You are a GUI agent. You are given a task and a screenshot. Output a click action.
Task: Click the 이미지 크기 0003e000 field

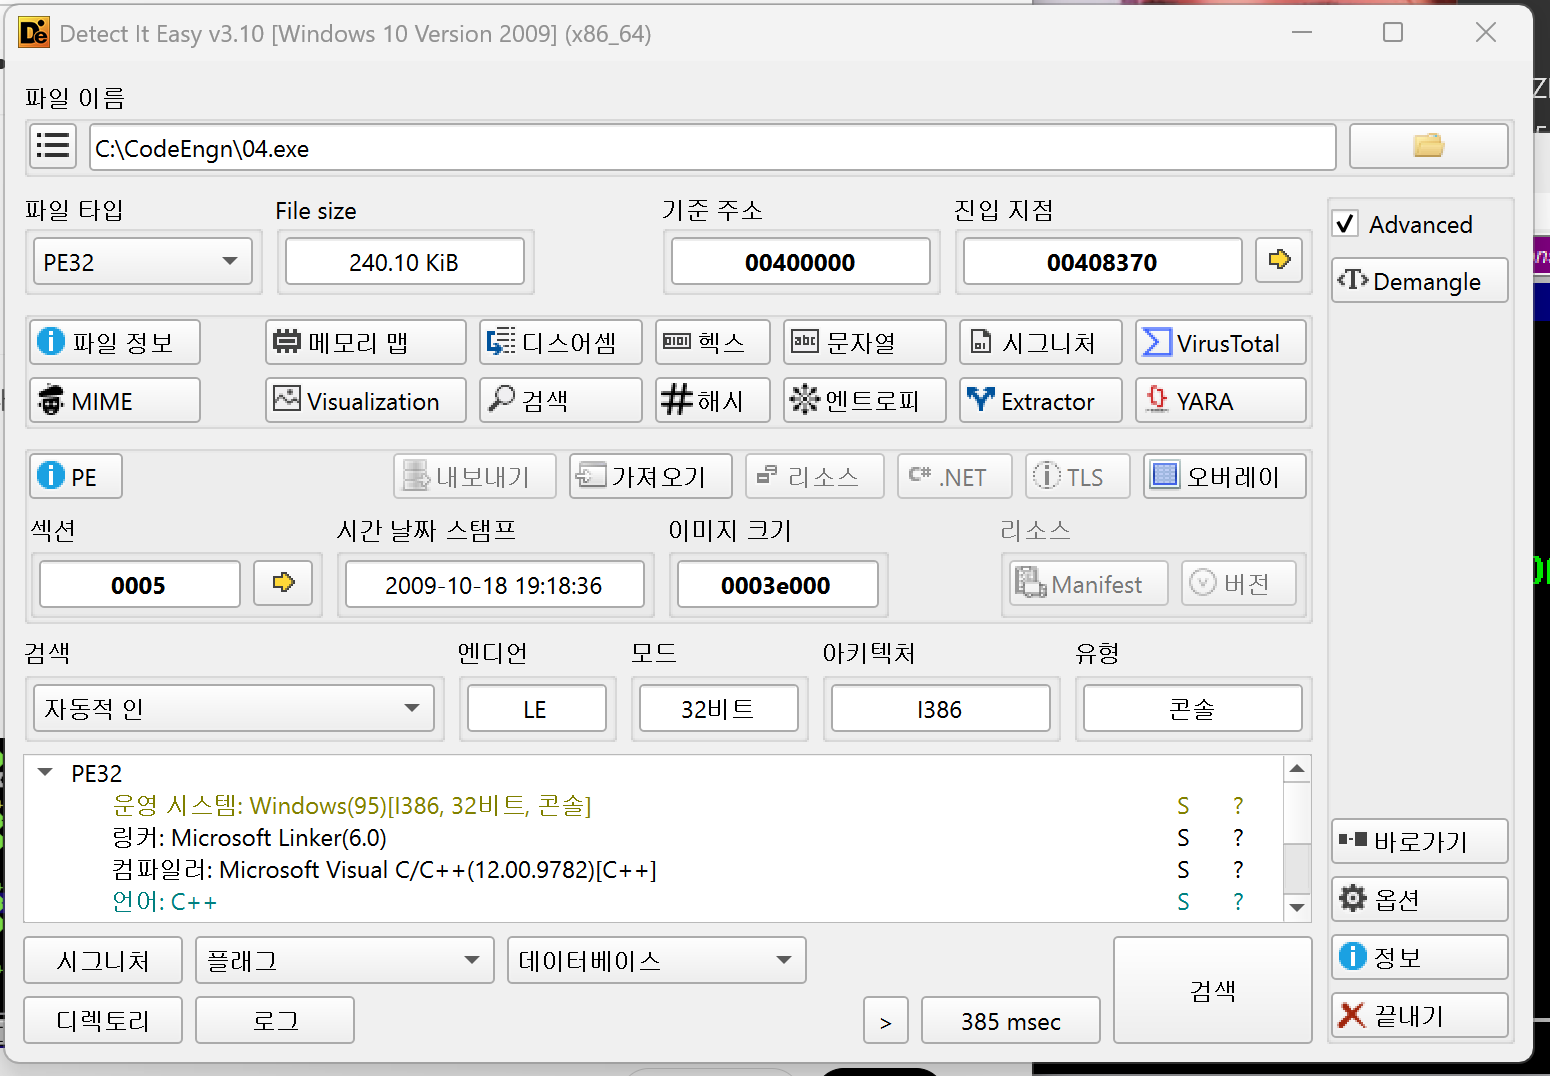pyautogui.click(x=778, y=584)
